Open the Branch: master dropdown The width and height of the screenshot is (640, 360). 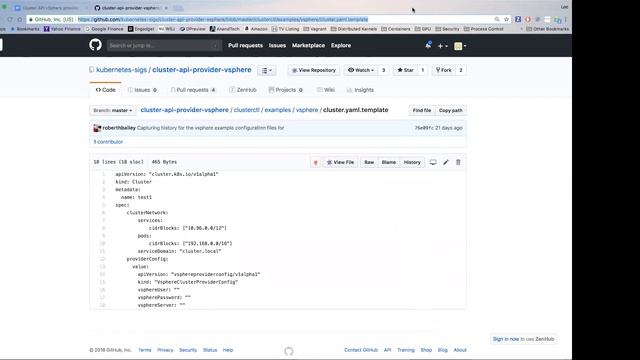coord(113,110)
